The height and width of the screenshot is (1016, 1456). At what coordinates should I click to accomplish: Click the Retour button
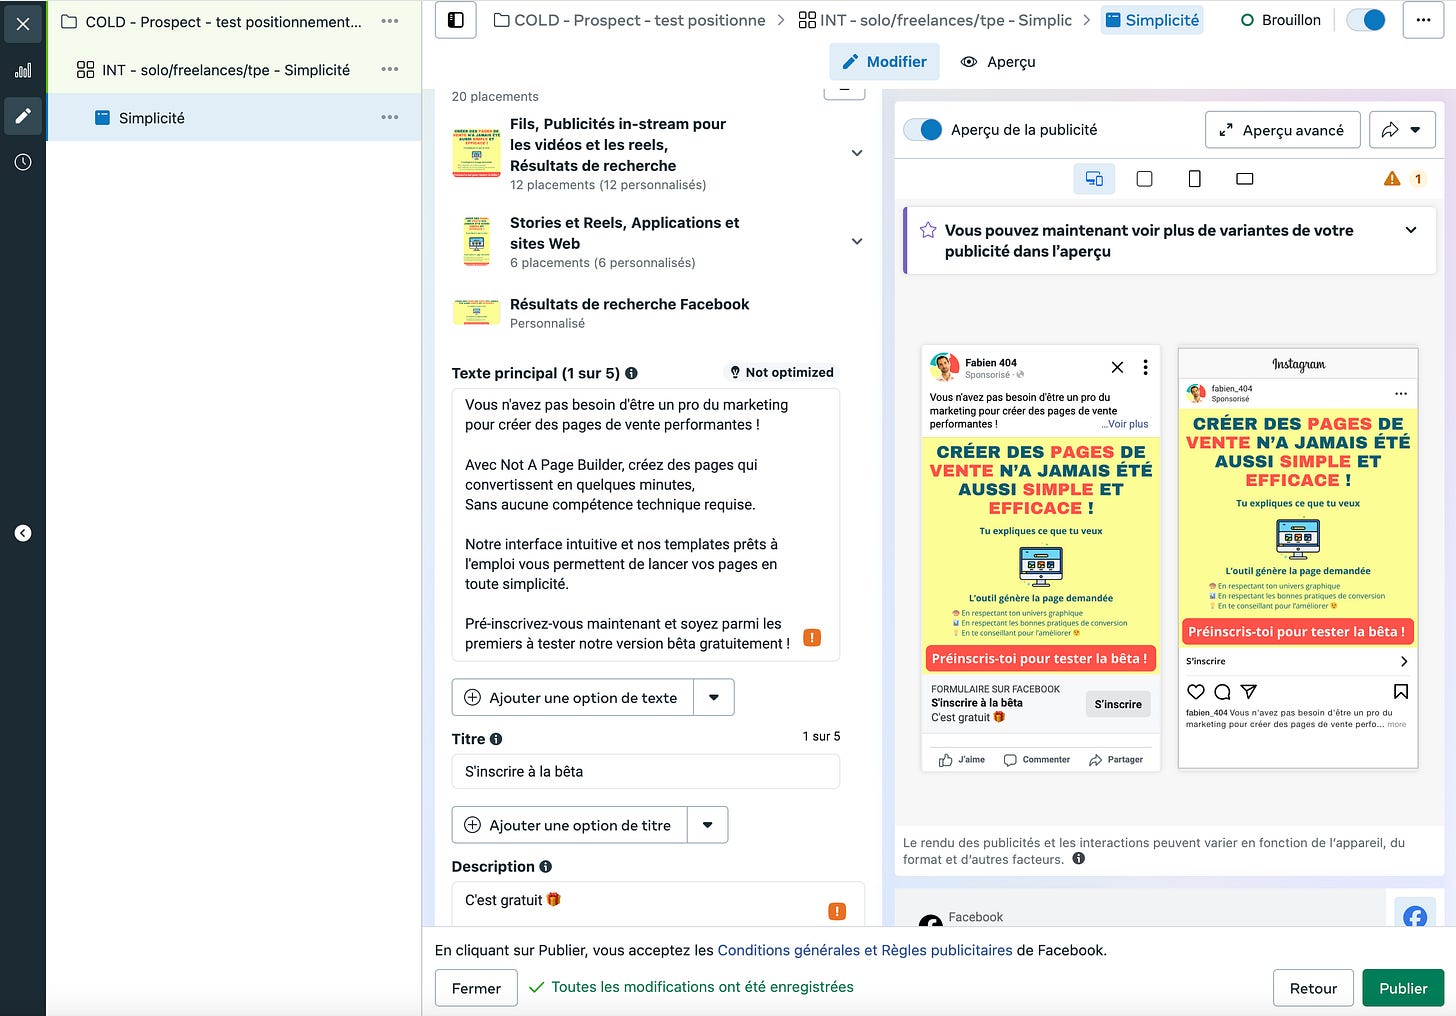[x=1313, y=988]
